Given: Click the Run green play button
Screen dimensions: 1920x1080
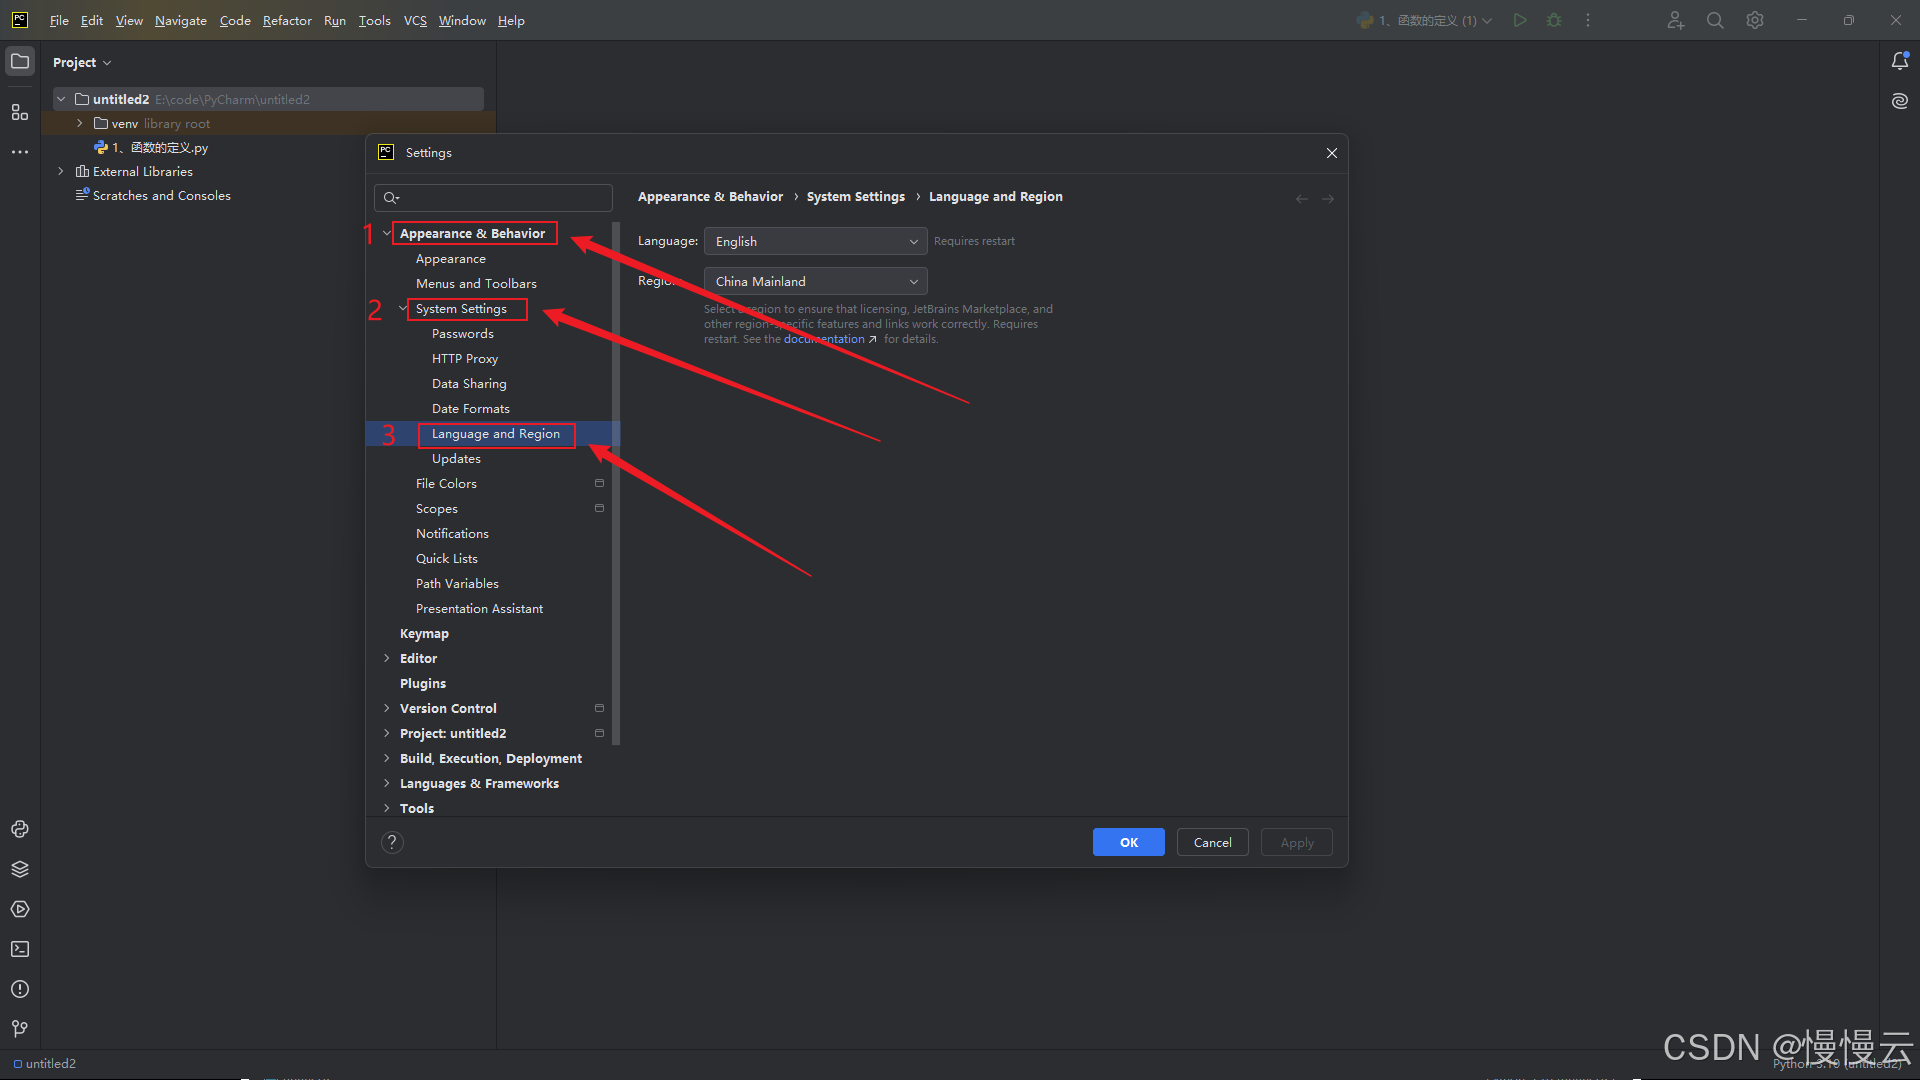Looking at the screenshot, I should pos(1520,20).
